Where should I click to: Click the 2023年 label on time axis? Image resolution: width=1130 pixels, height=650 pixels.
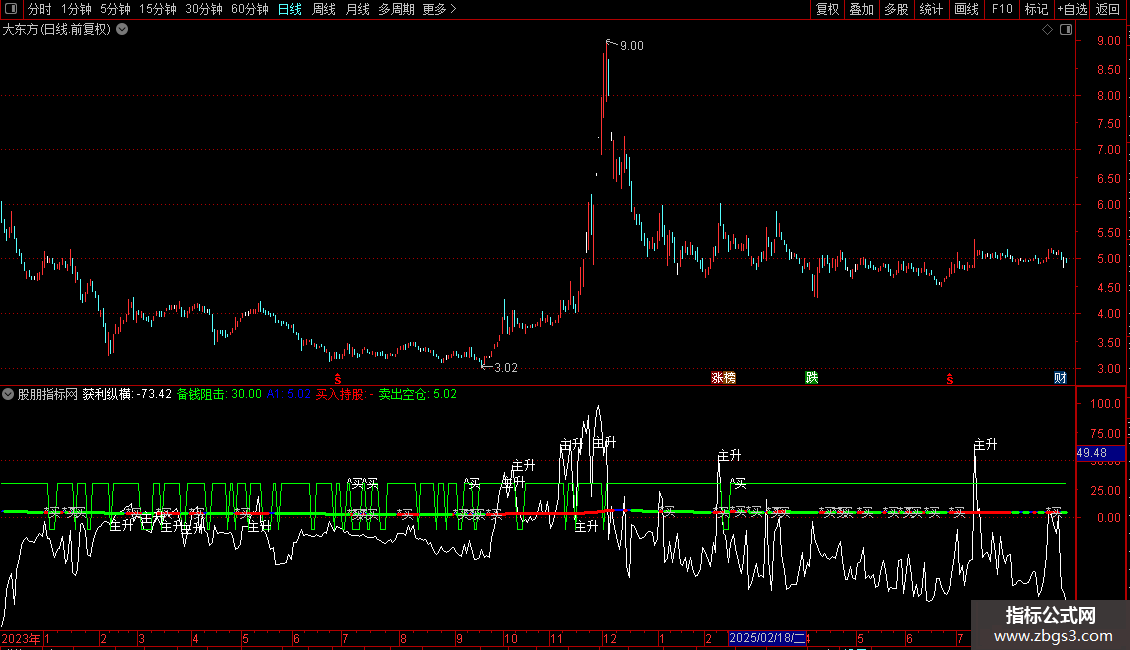(21, 638)
